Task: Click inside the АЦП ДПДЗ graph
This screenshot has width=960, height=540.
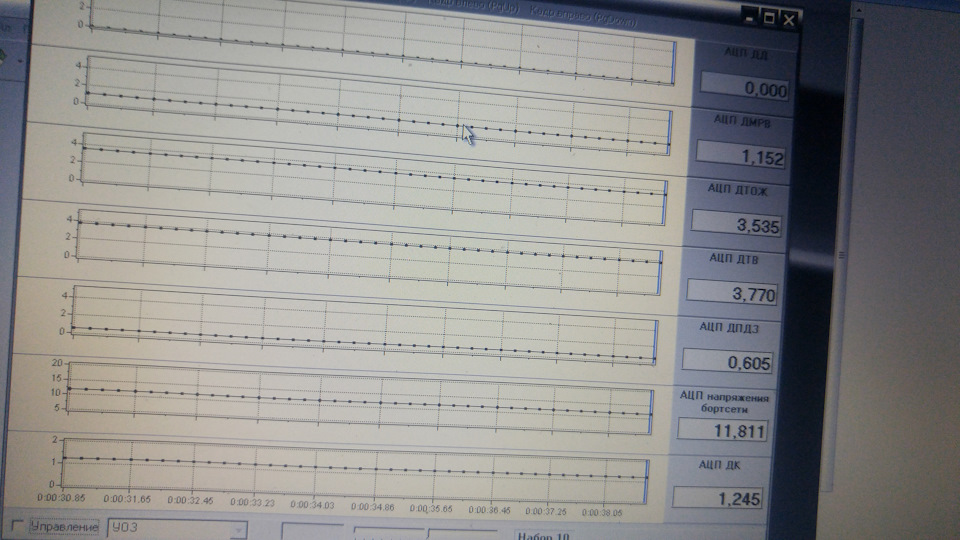Action: tap(365, 325)
